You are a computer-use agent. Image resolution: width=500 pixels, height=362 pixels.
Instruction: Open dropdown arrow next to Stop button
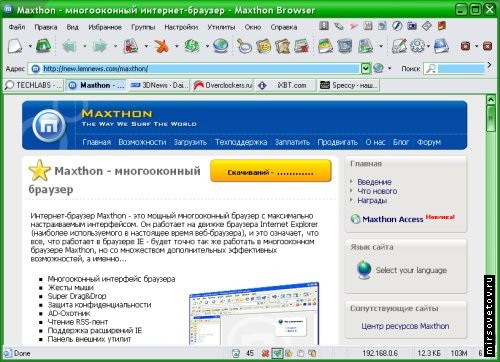(177, 46)
